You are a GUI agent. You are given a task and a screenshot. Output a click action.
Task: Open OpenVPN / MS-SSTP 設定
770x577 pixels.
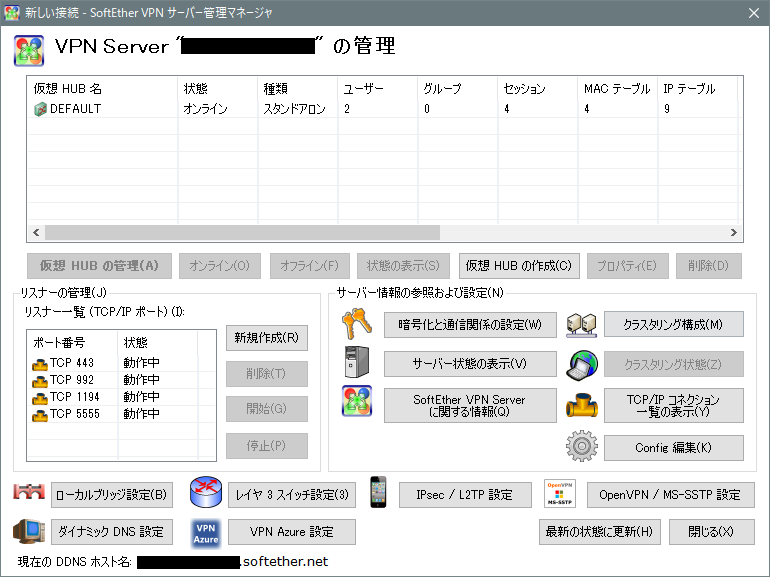670,495
